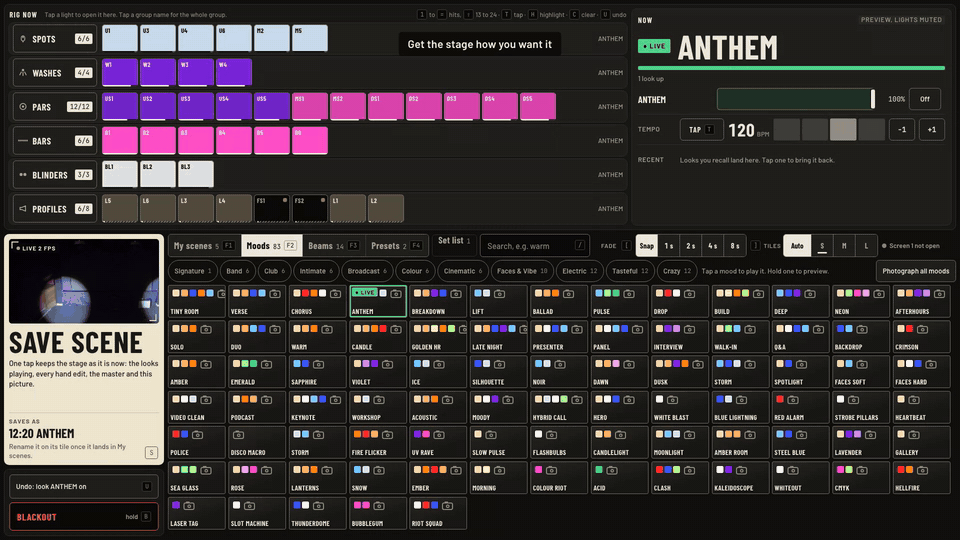Filter moods by Cinematic category

coord(463,271)
